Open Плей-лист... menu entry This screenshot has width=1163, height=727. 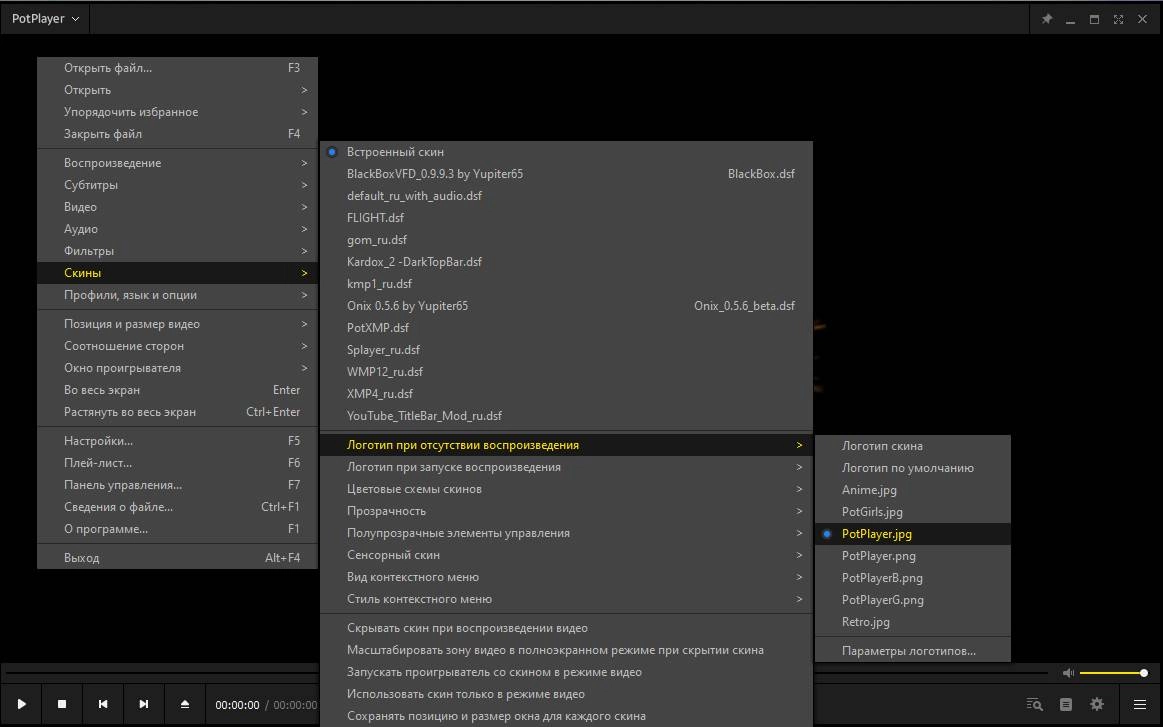coord(177,463)
